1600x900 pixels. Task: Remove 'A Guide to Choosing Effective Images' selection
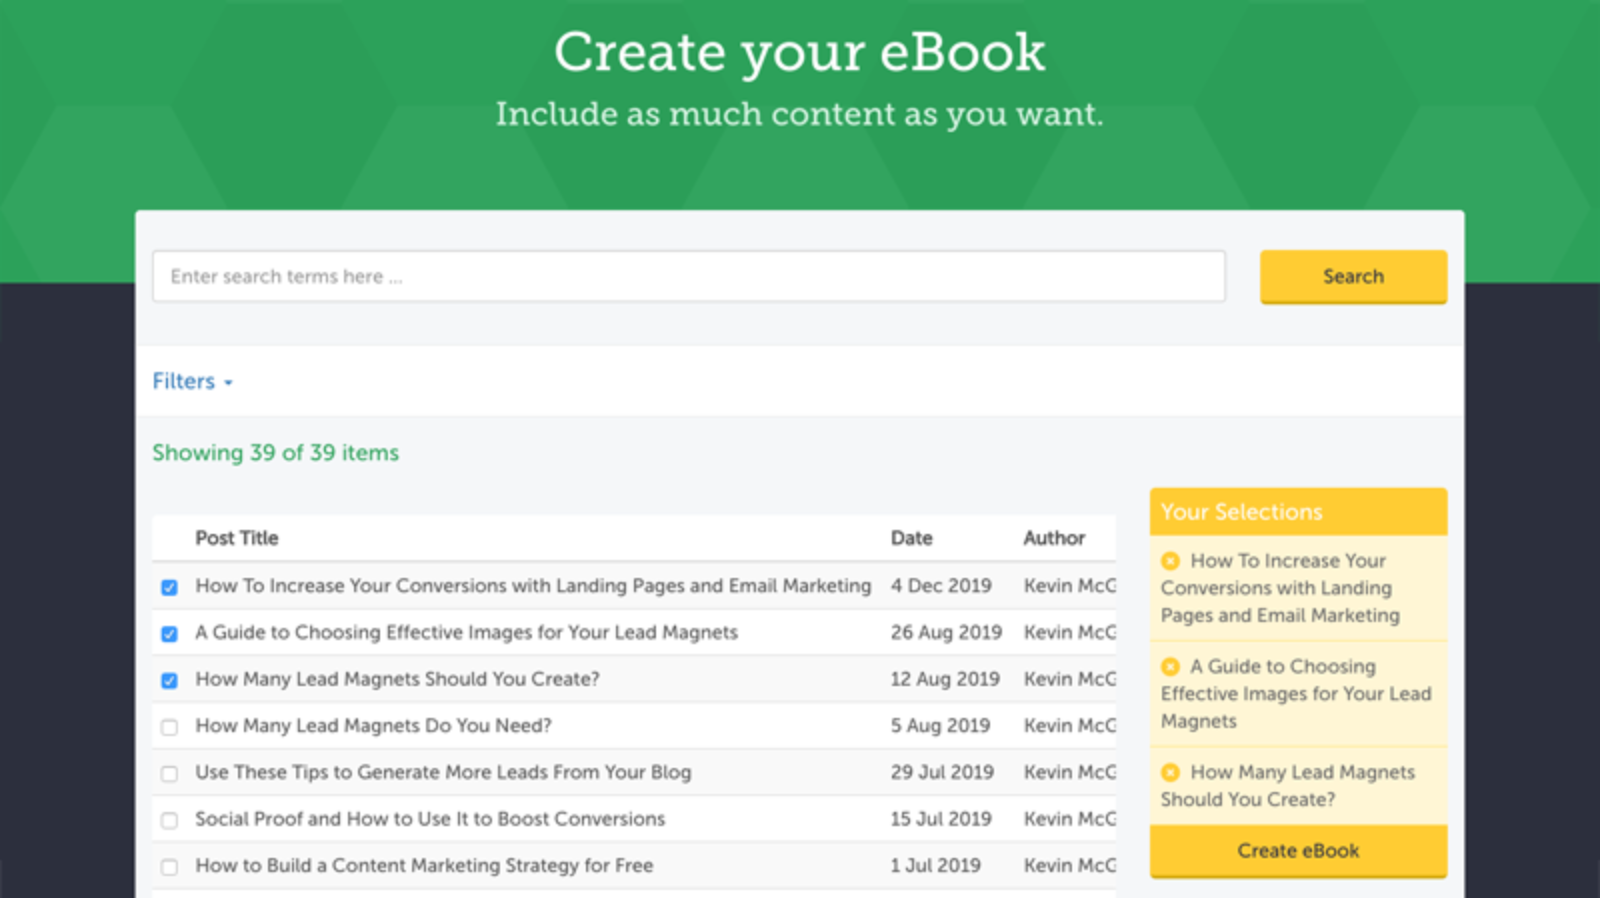tap(1172, 666)
